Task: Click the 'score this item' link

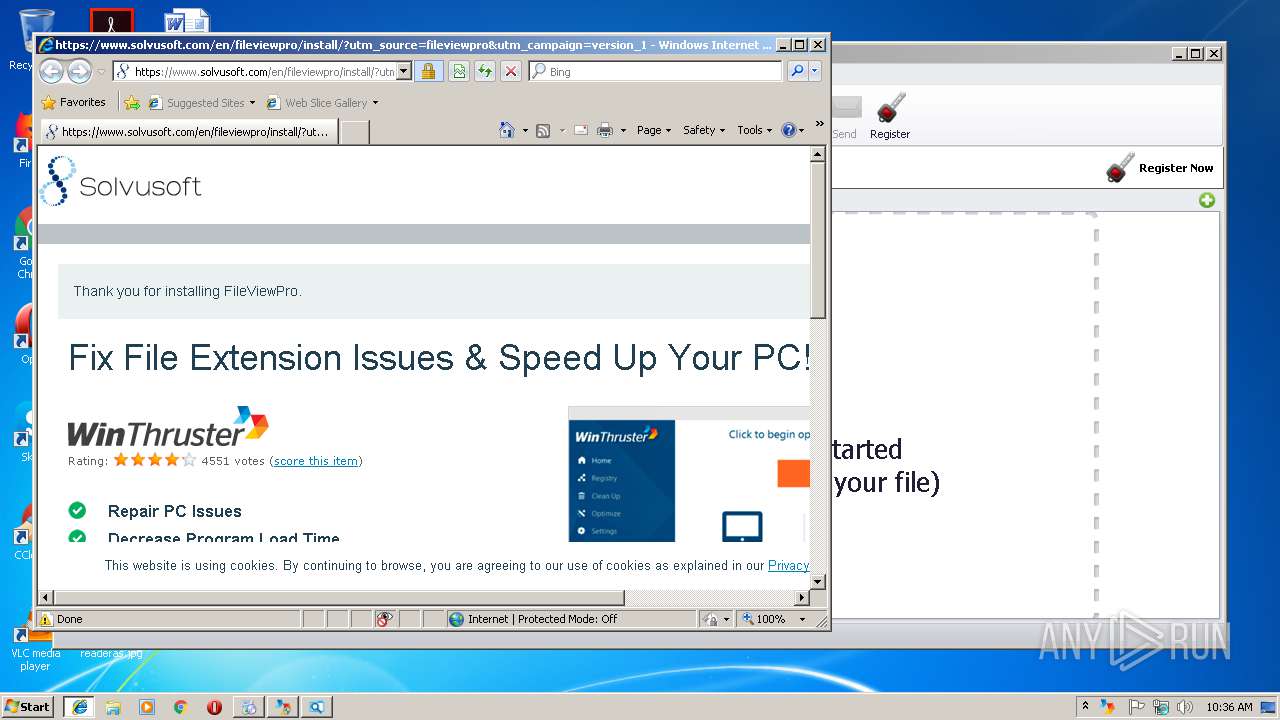Action: pyautogui.click(x=316, y=461)
